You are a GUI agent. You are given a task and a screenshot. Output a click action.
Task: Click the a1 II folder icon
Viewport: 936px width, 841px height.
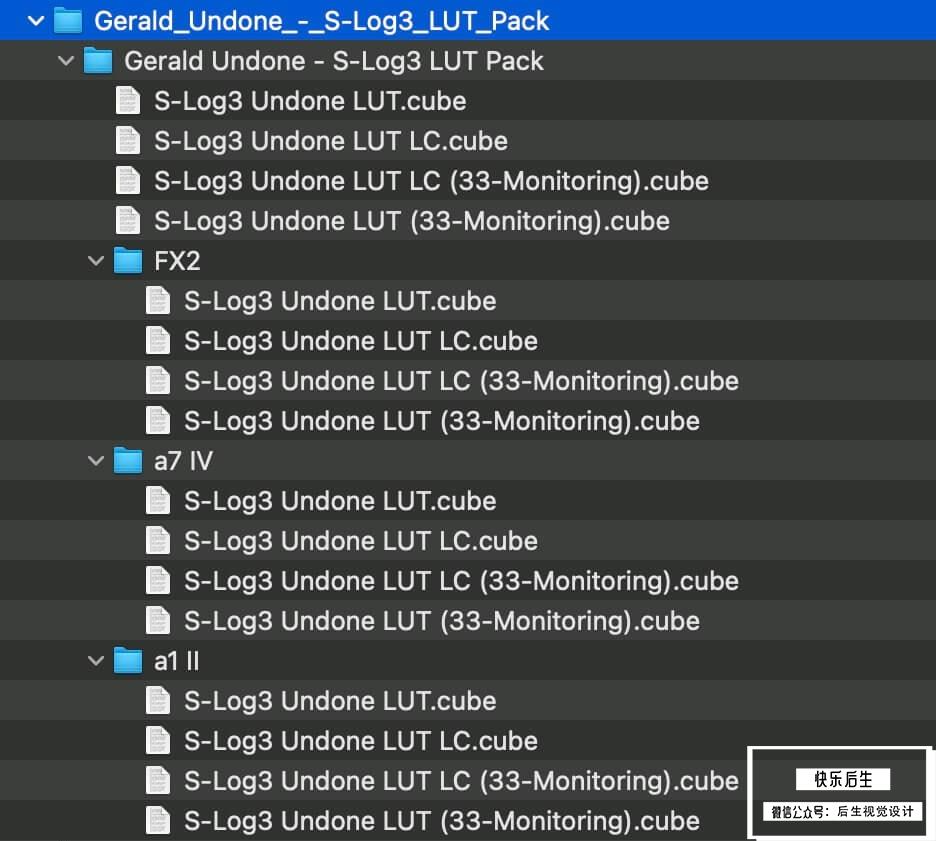click(128, 660)
